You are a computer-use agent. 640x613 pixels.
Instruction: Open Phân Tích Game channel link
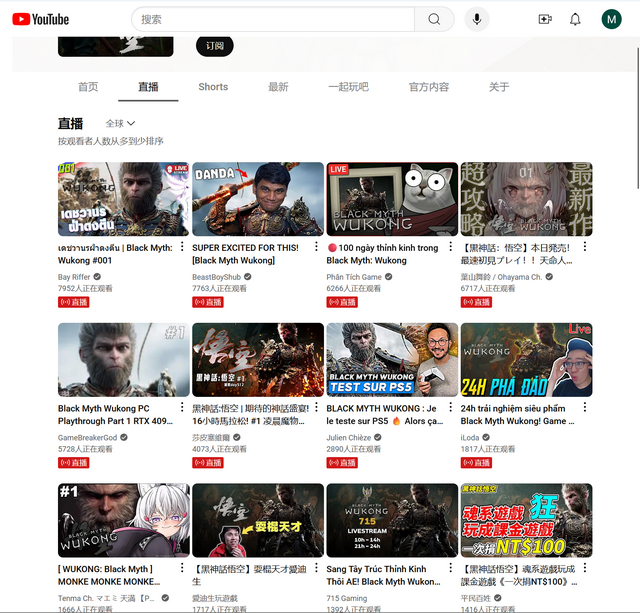coord(354,277)
